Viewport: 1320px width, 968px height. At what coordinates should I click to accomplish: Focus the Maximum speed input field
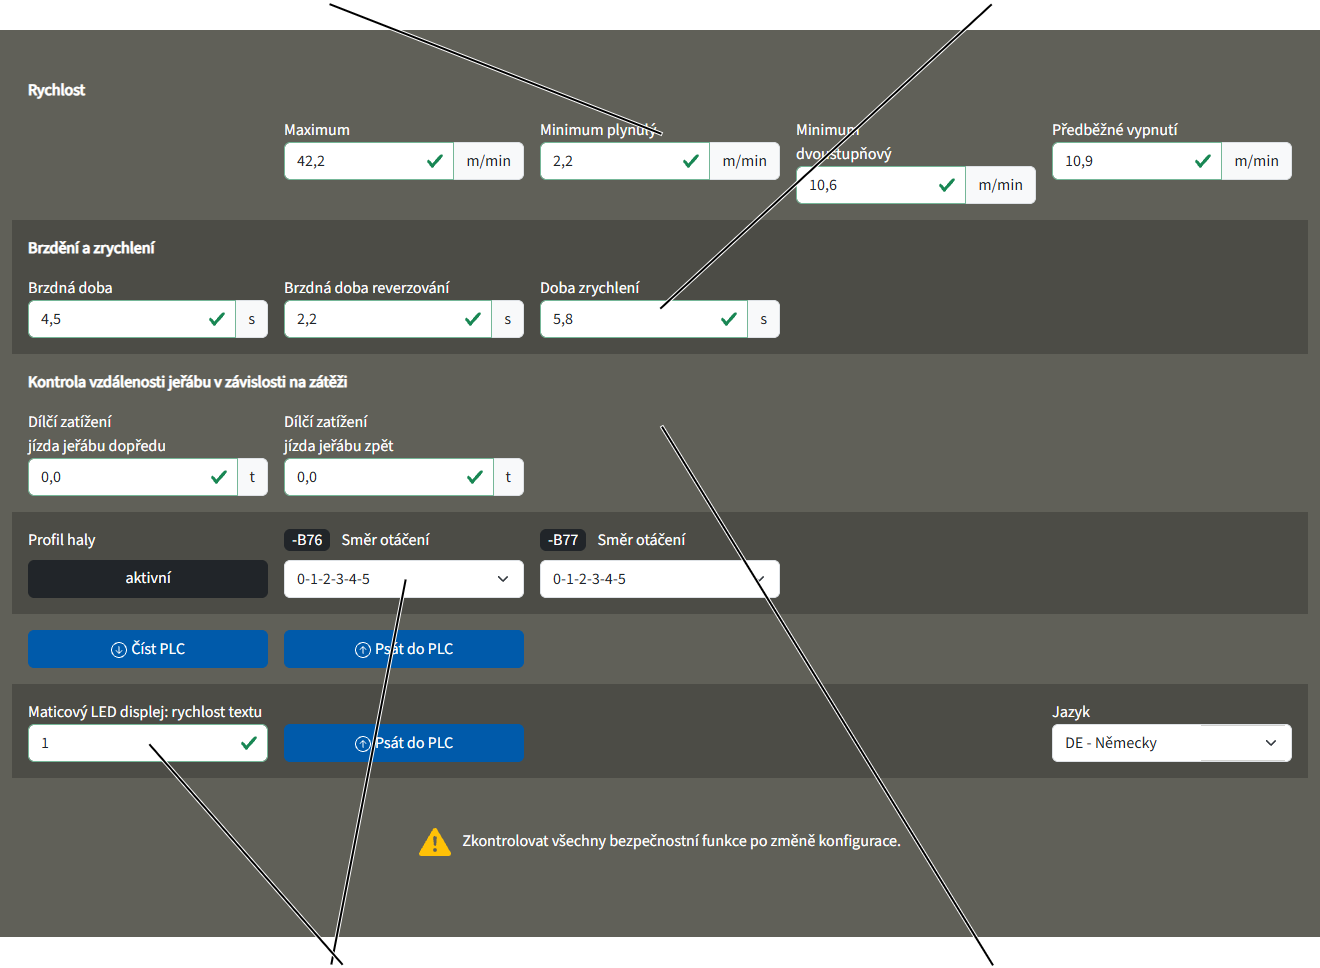point(369,161)
